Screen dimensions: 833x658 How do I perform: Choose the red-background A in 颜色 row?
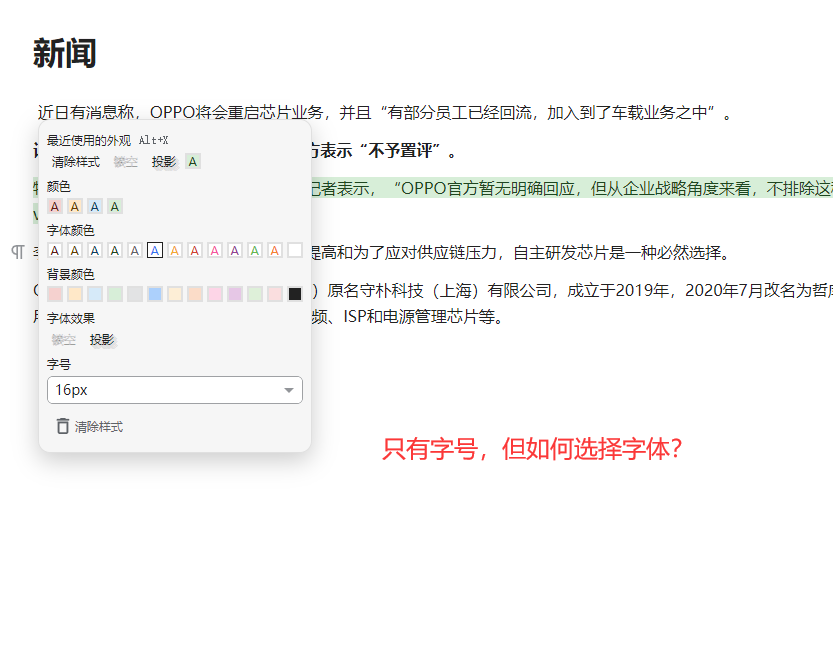pyautogui.click(x=55, y=207)
